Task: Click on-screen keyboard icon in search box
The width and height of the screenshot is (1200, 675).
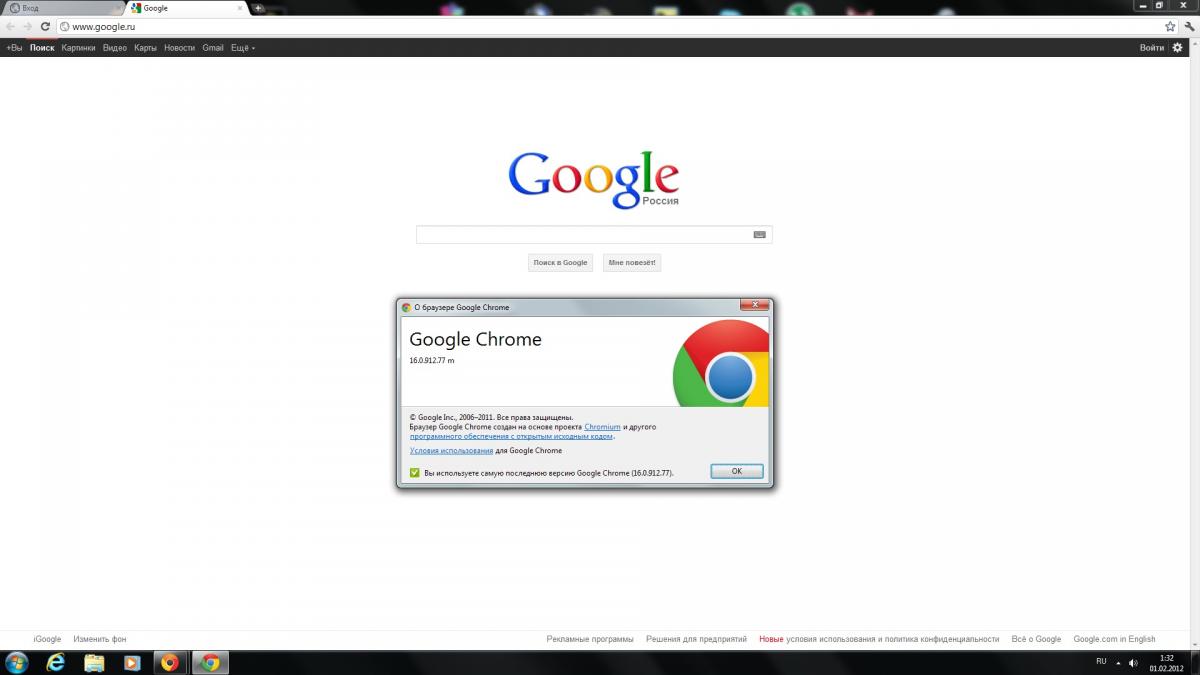Action: tap(759, 235)
